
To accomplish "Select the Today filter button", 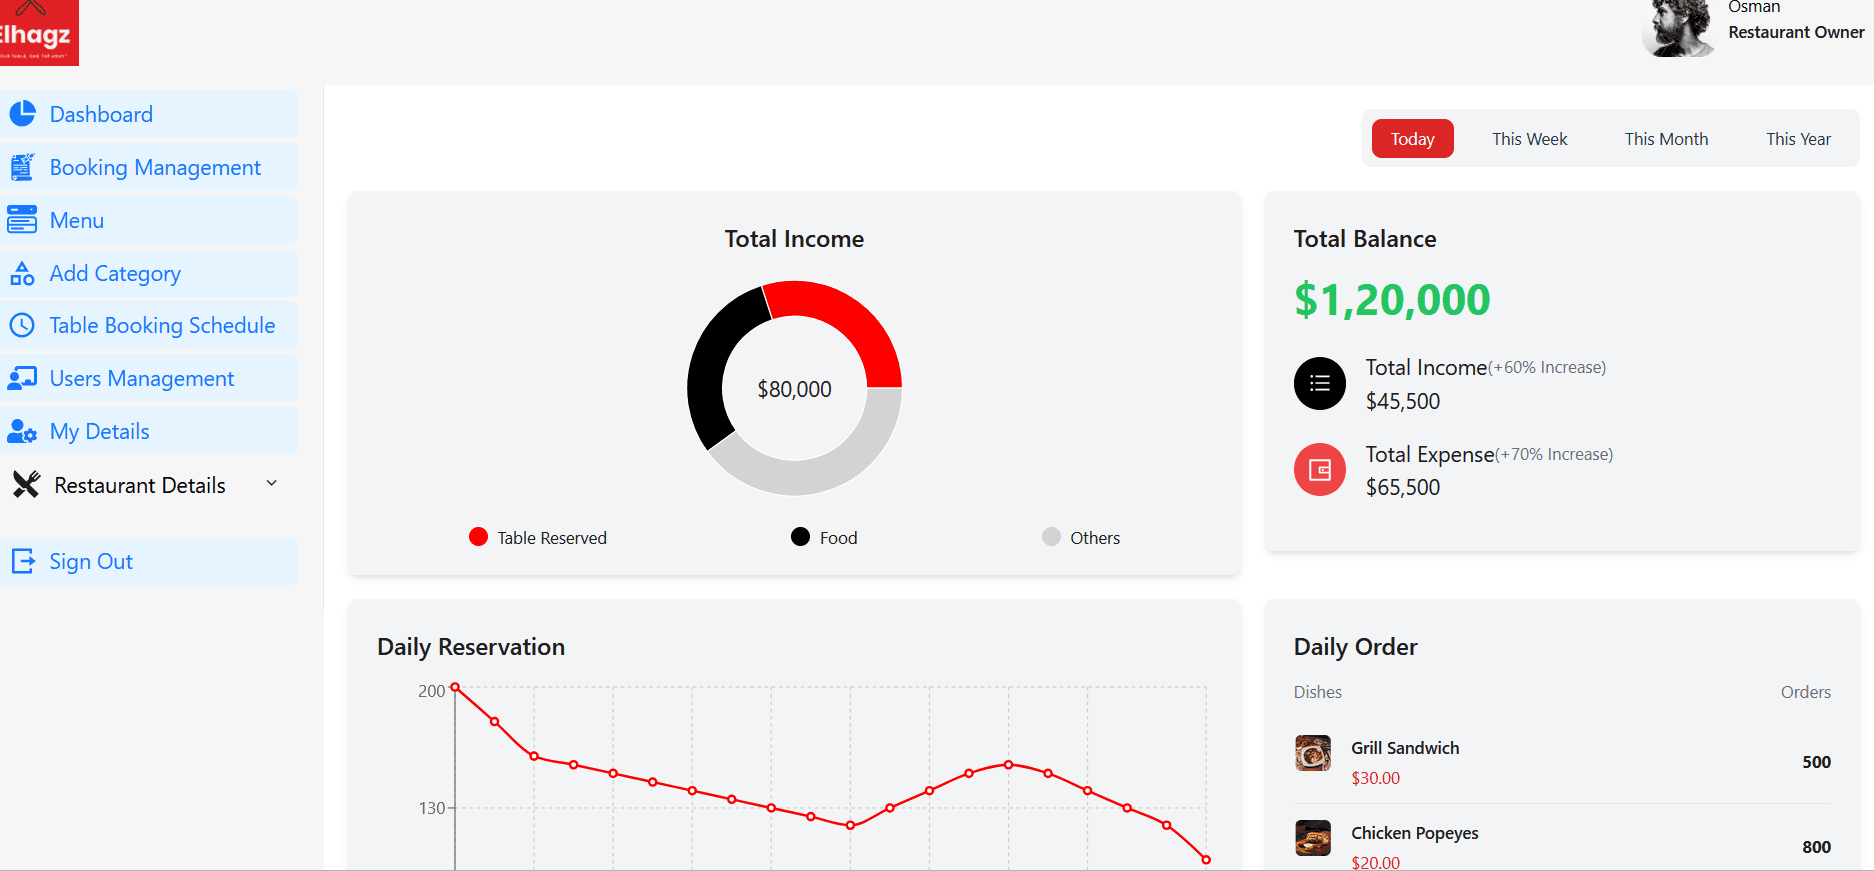I will pyautogui.click(x=1412, y=139).
